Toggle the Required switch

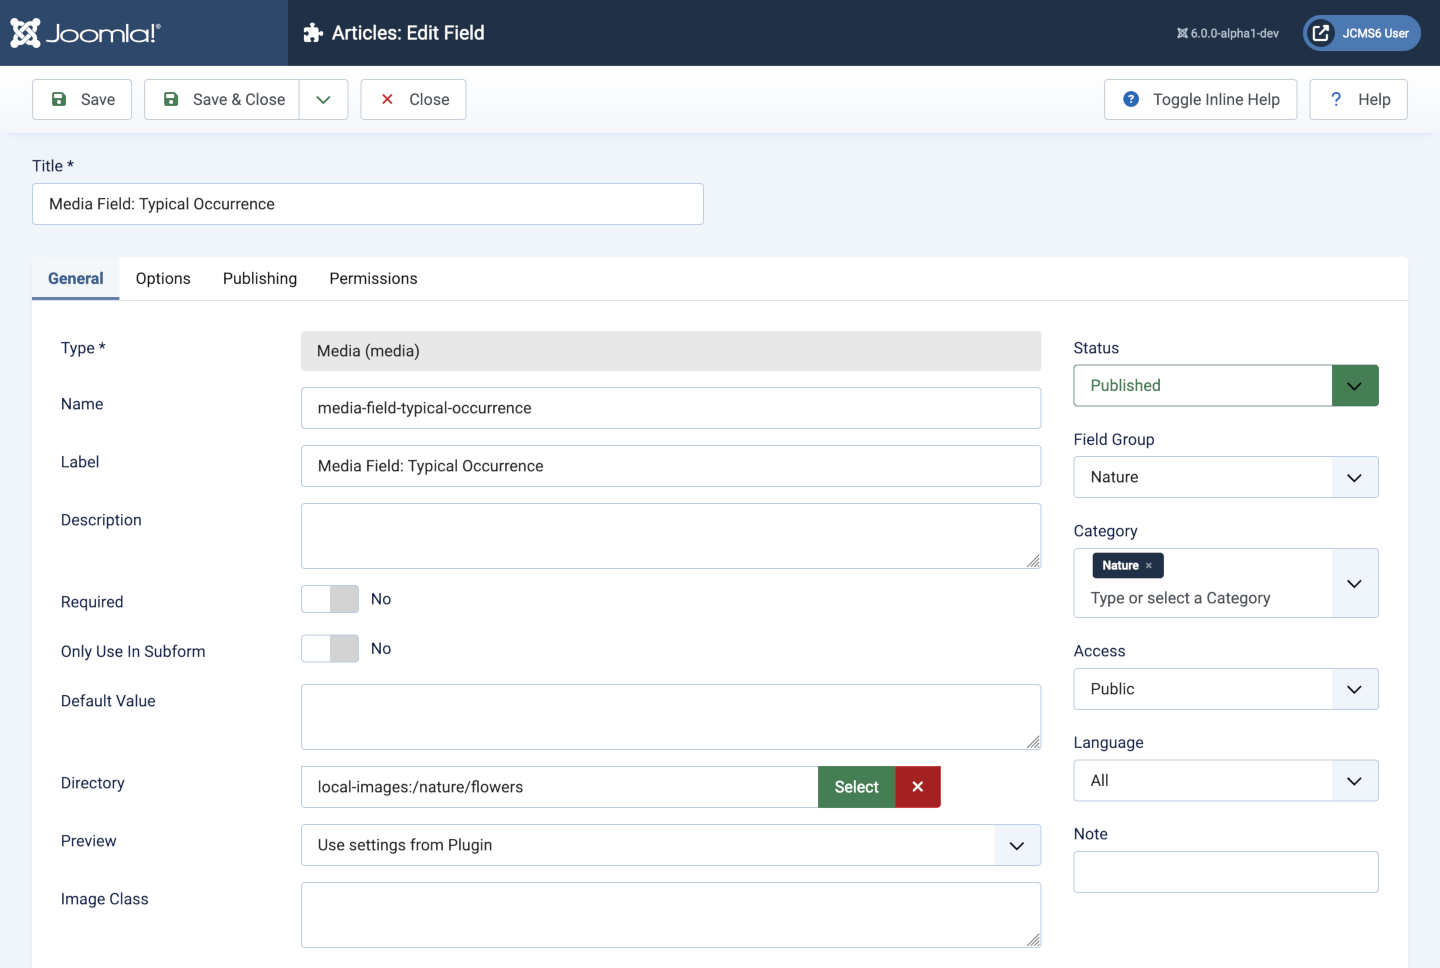click(x=330, y=599)
